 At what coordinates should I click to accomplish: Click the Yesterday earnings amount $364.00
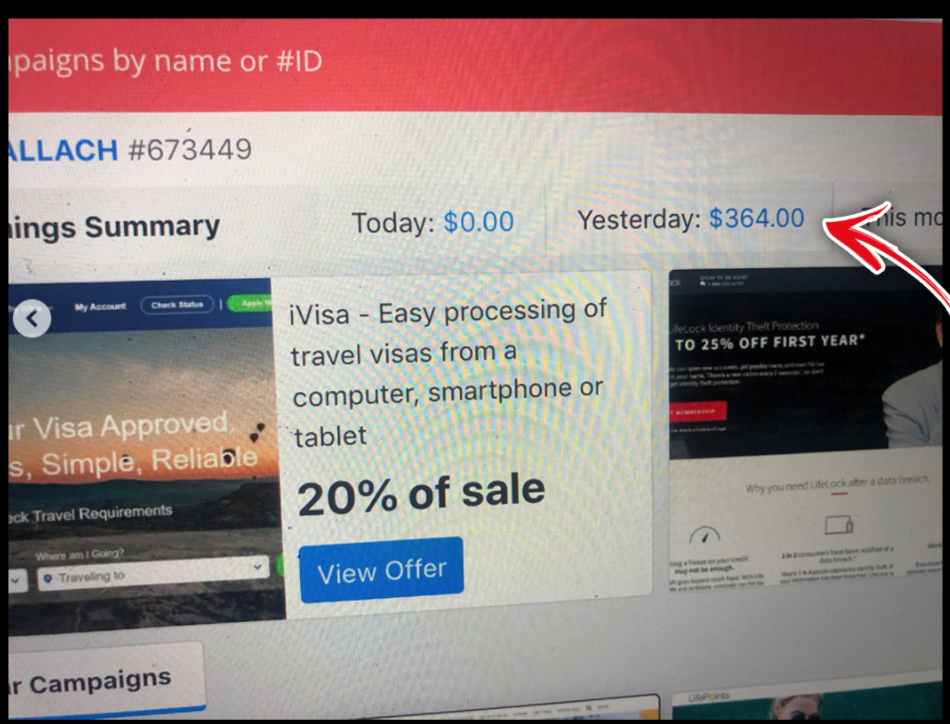click(x=756, y=218)
